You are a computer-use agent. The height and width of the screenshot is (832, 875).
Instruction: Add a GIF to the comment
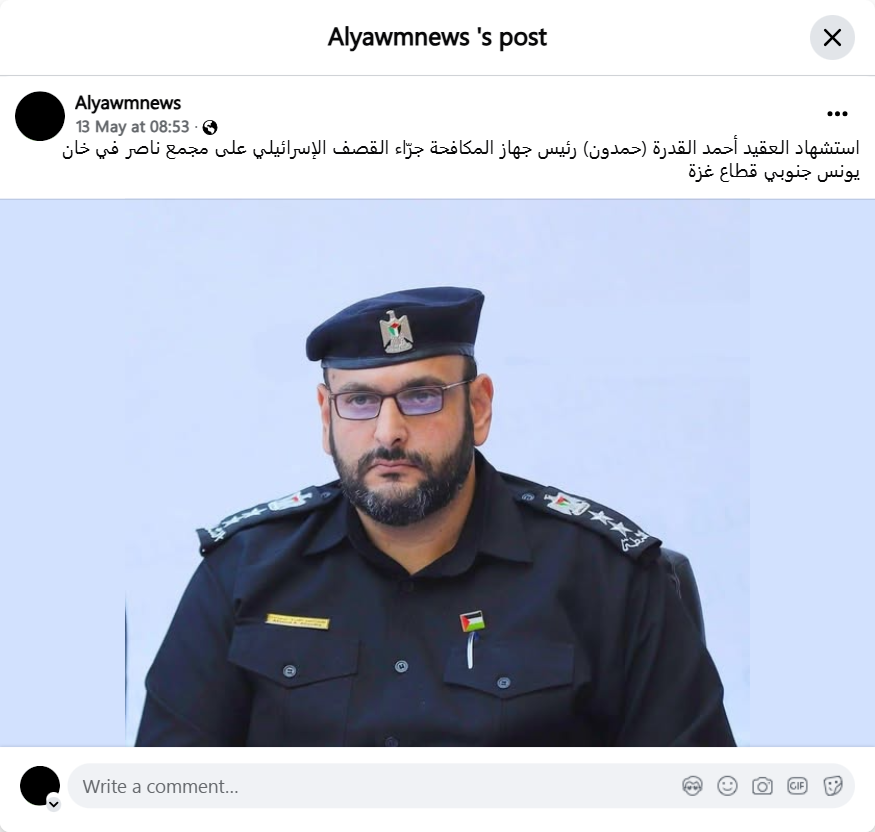[x=797, y=786]
